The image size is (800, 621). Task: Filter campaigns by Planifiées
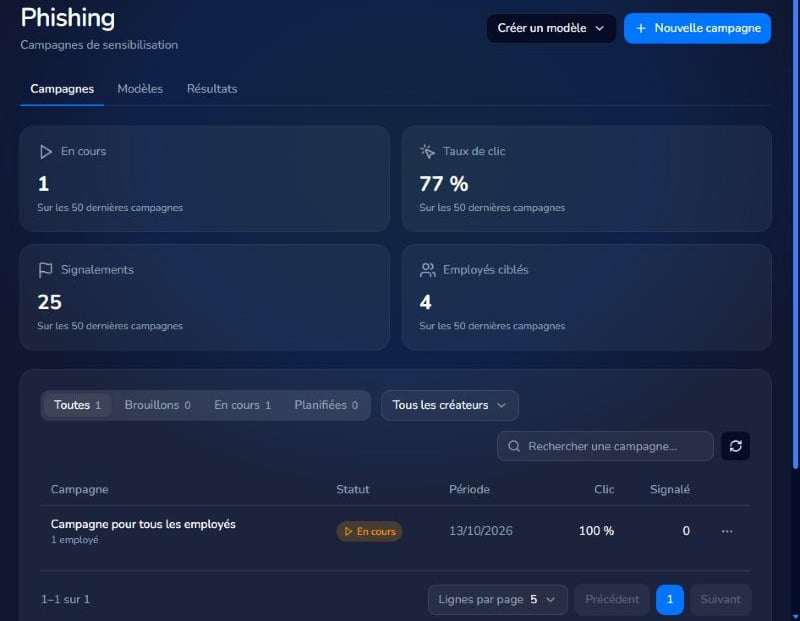point(326,405)
